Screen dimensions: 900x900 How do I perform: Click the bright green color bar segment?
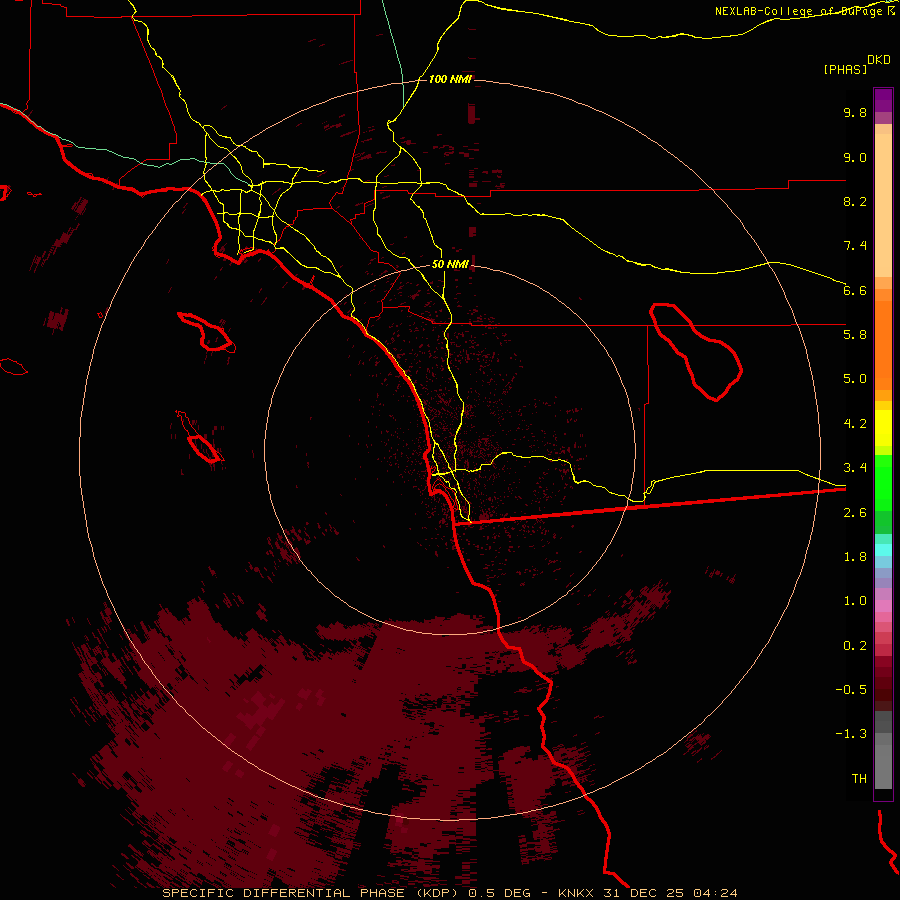[883, 482]
